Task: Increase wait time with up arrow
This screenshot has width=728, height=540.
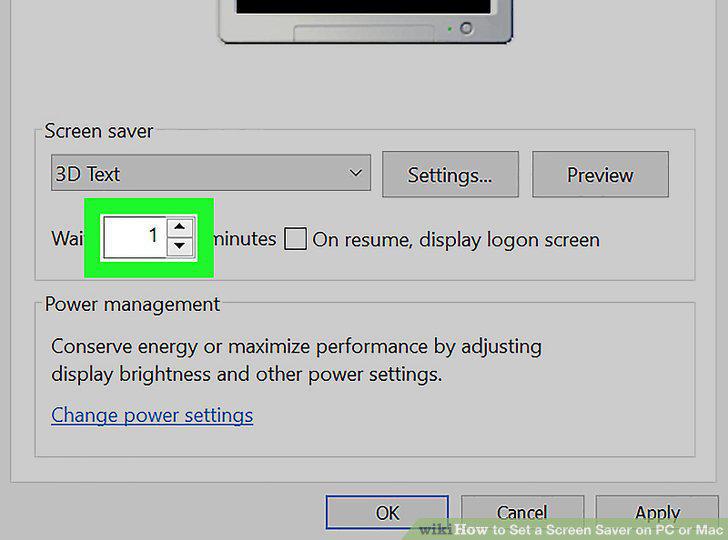Action: click(x=180, y=227)
